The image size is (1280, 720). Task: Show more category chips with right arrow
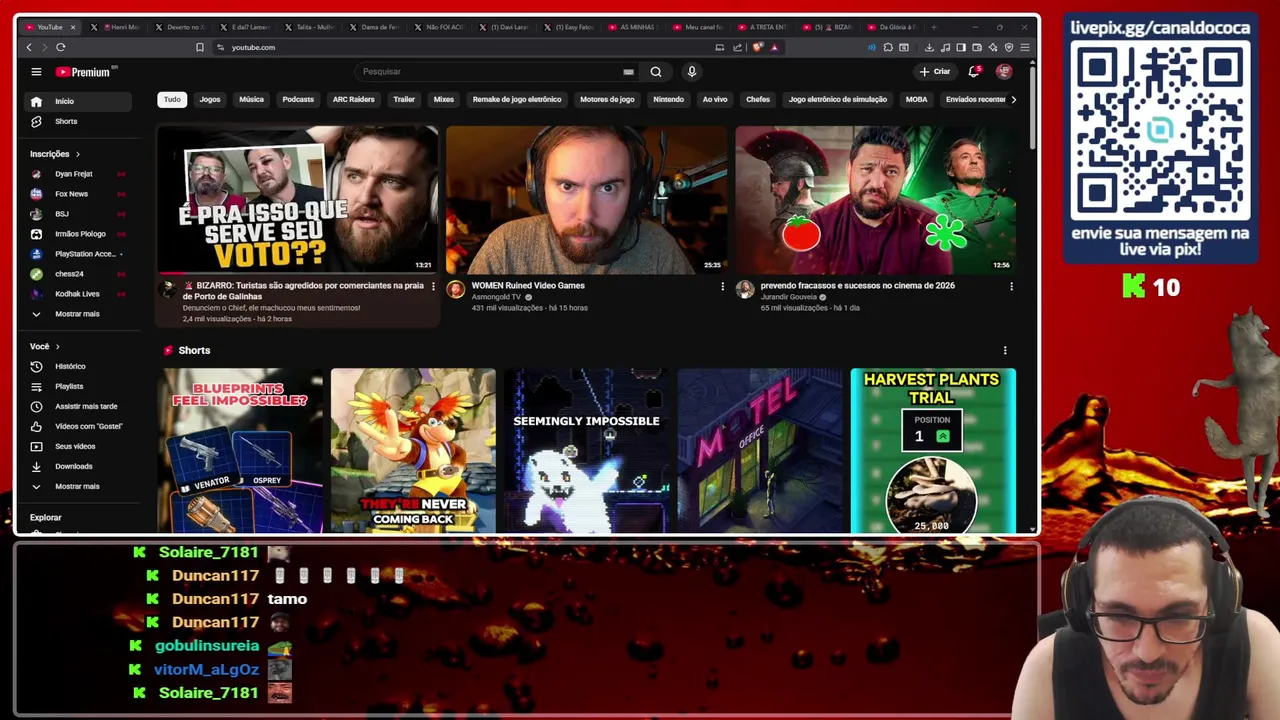coord(1013,99)
